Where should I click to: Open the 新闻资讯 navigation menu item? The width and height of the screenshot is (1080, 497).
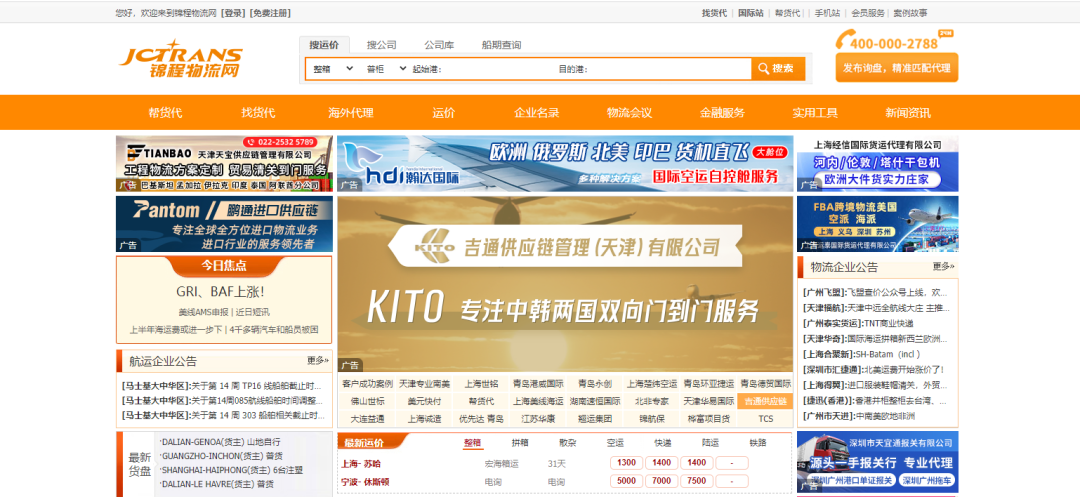point(908,113)
